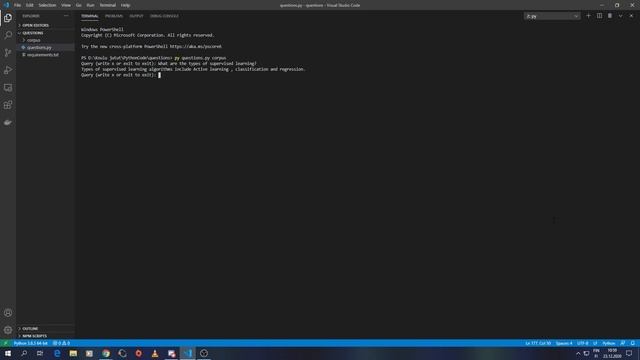Click the line and column indicator
This screenshot has height=360, width=640.
pyautogui.click(x=538, y=343)
